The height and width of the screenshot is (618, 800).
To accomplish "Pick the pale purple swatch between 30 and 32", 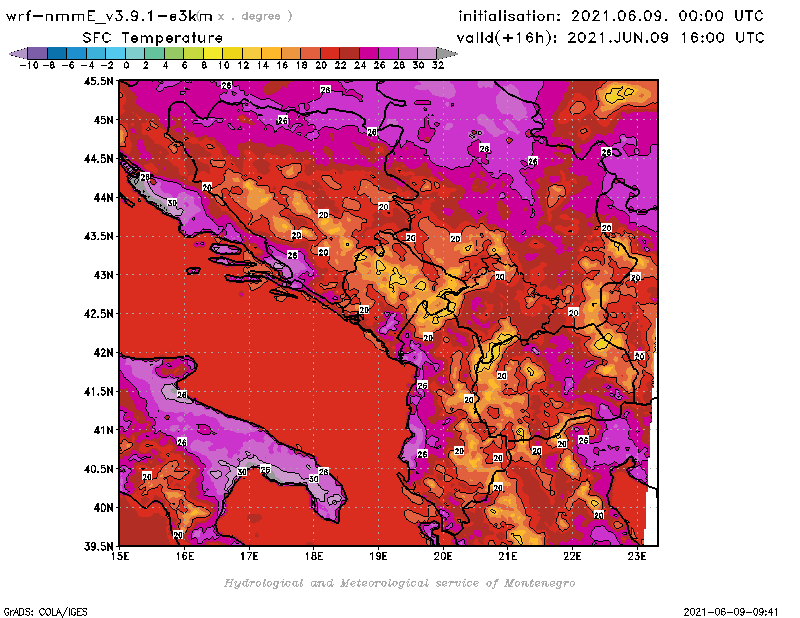I will point(427,53).
